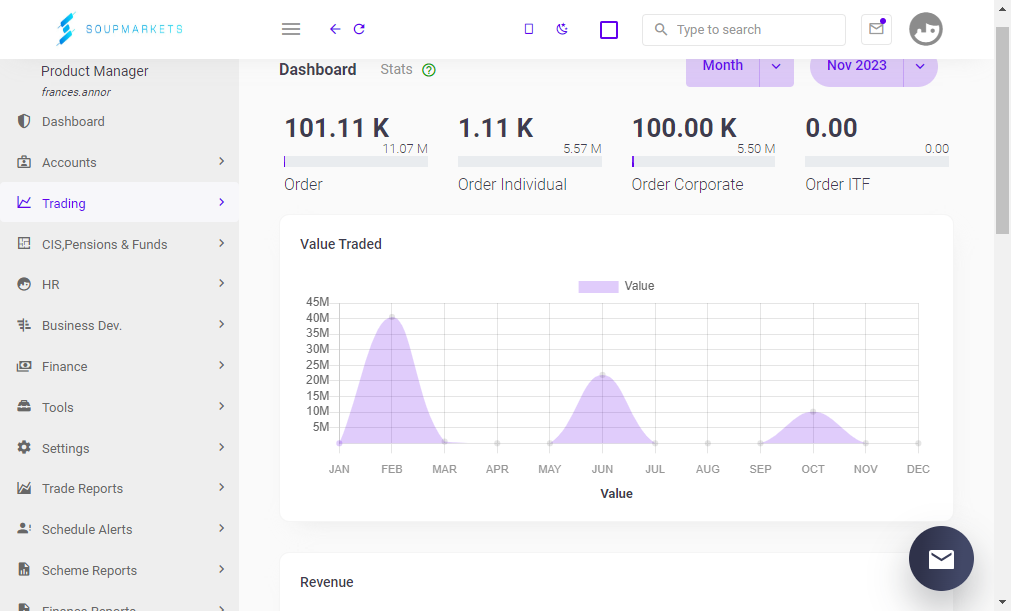Click the FEB data point on chart
This screenshot has height=611, width=1011.
pyautogui.click(x=392, y=317)
